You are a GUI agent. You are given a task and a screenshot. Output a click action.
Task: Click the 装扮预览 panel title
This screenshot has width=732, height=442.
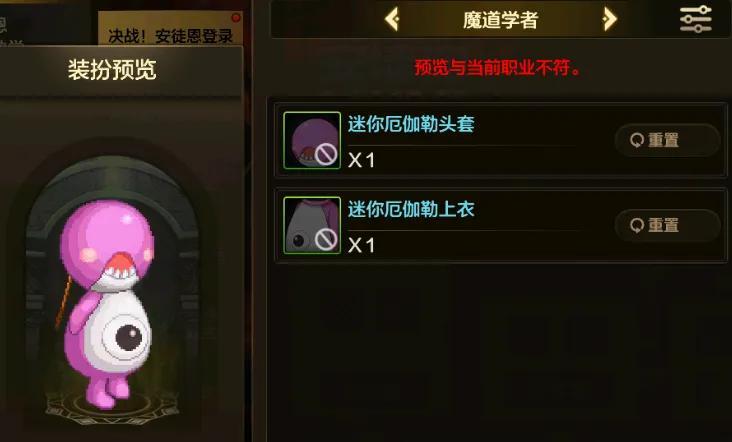[x=112, y=70]
